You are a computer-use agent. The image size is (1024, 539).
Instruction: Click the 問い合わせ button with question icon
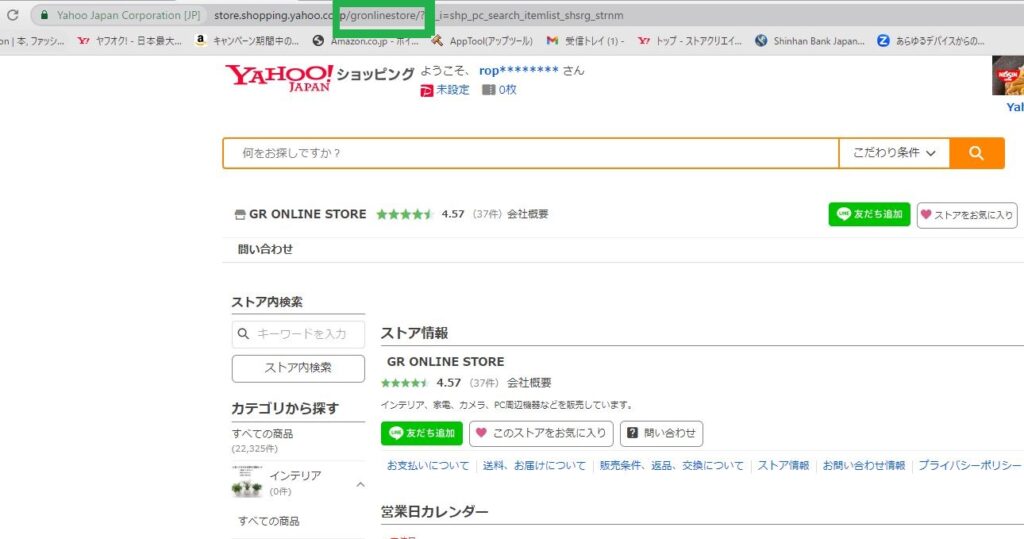click(x=661, y=434)
